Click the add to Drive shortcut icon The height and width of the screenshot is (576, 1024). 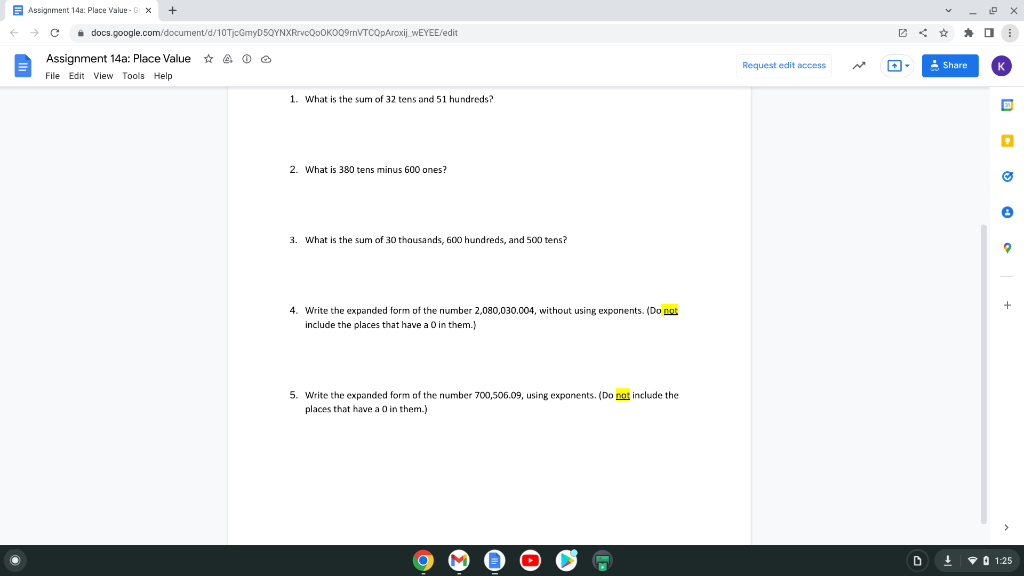click(227, 59)
